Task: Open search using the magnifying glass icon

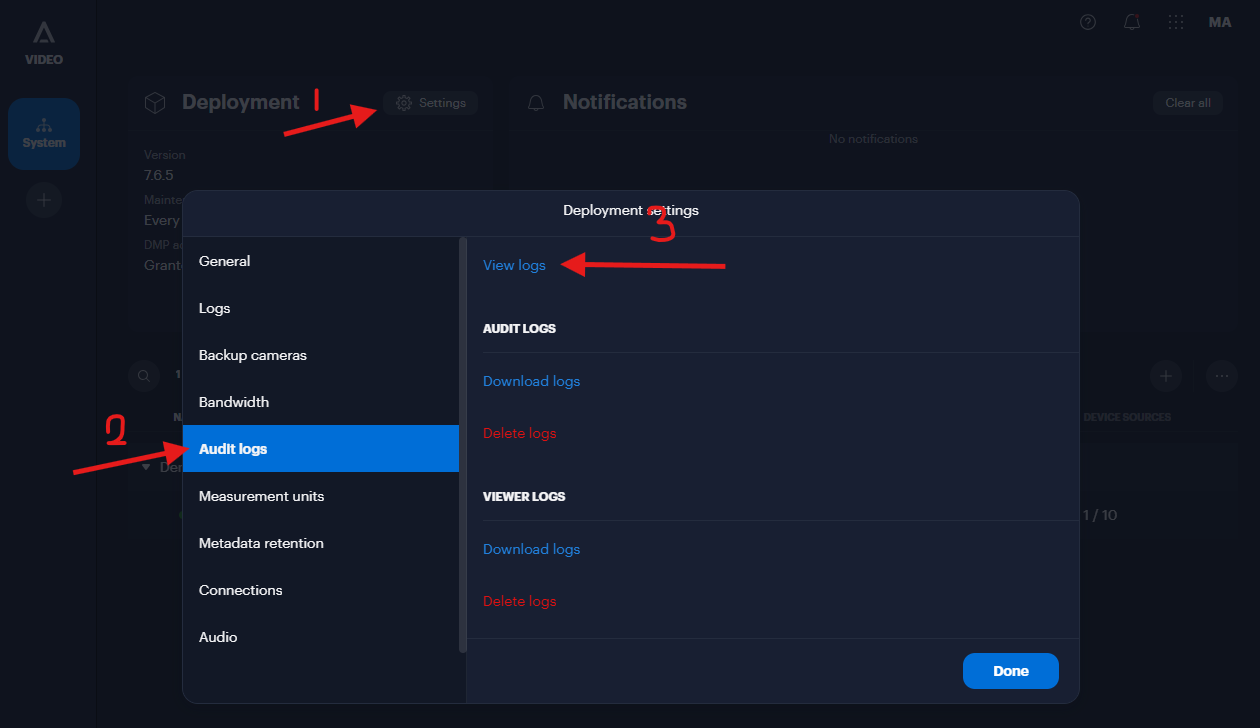Action: pos(143,376)
